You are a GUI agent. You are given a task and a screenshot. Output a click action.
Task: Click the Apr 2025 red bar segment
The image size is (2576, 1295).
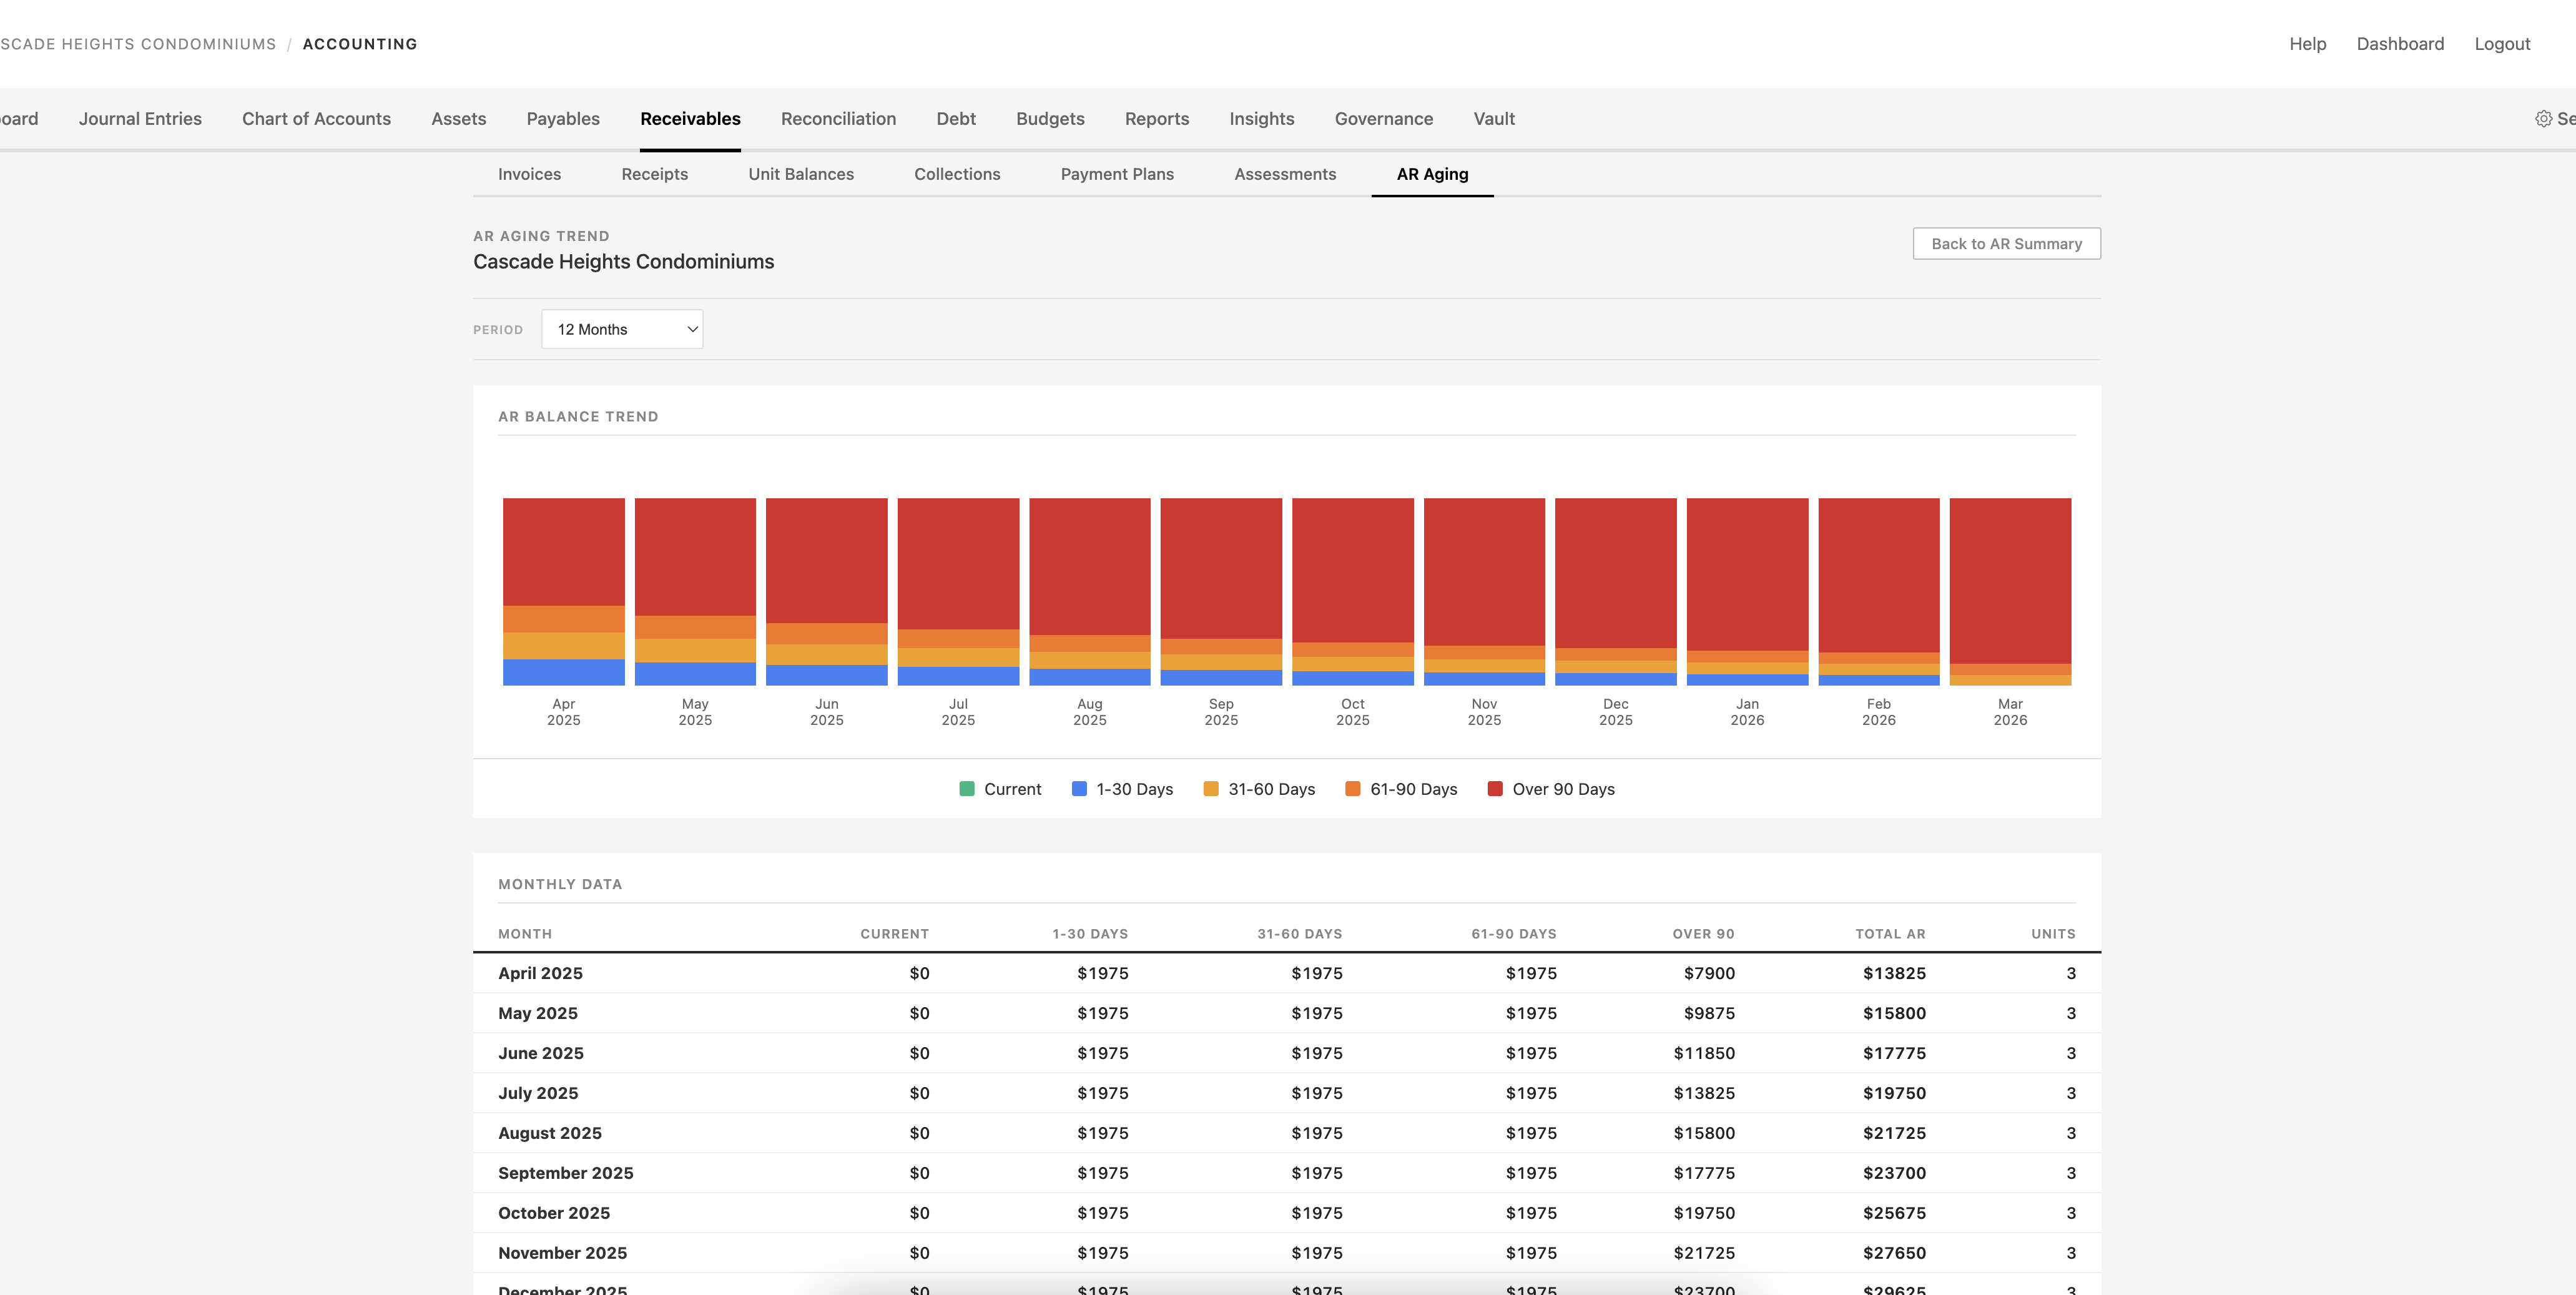563,550
